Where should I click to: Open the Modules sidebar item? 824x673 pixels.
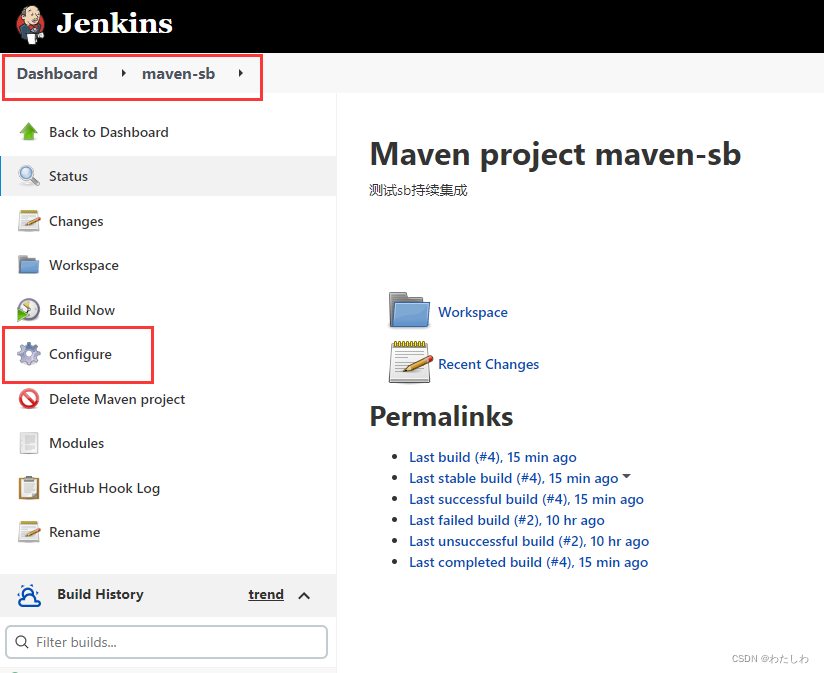[x=76, y=443]
